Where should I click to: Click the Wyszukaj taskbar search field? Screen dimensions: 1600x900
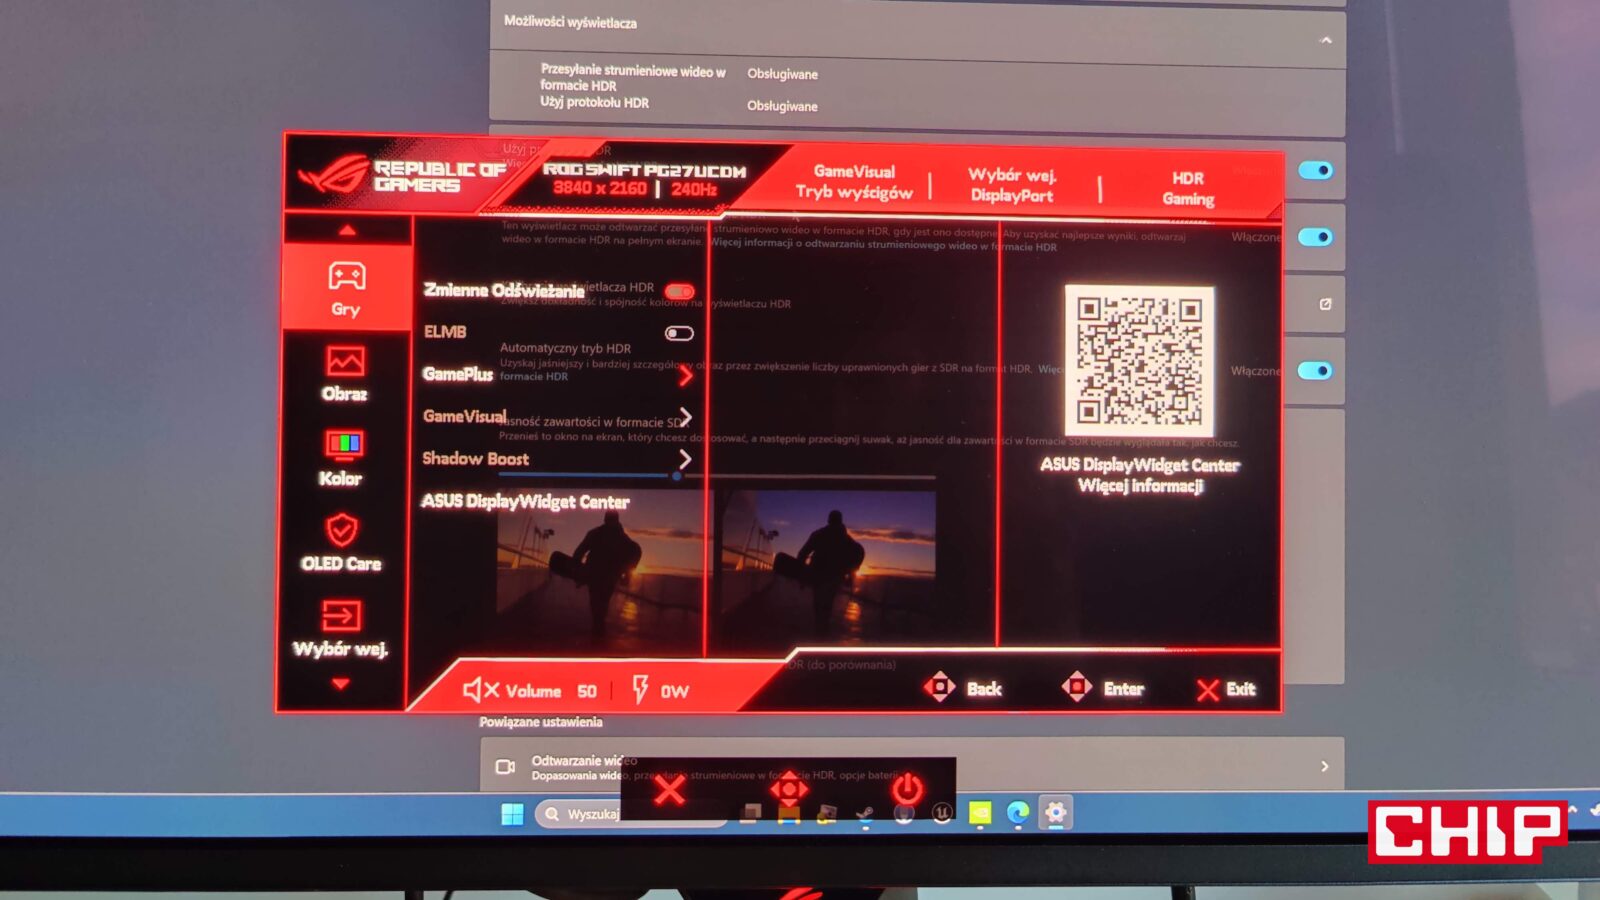tap(592, 814)
